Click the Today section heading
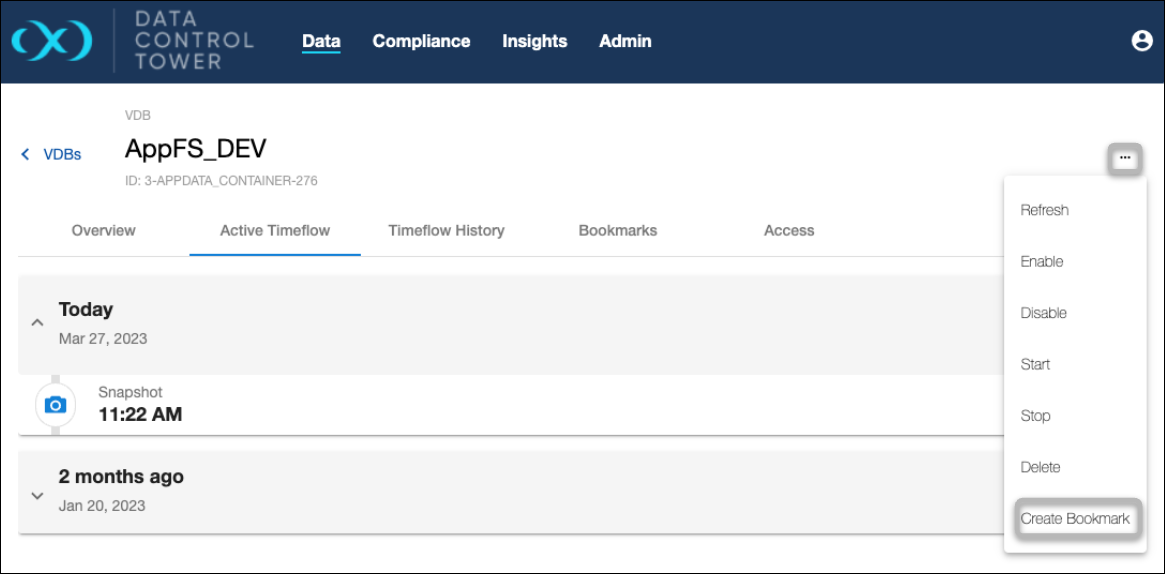 pos(85,310)
